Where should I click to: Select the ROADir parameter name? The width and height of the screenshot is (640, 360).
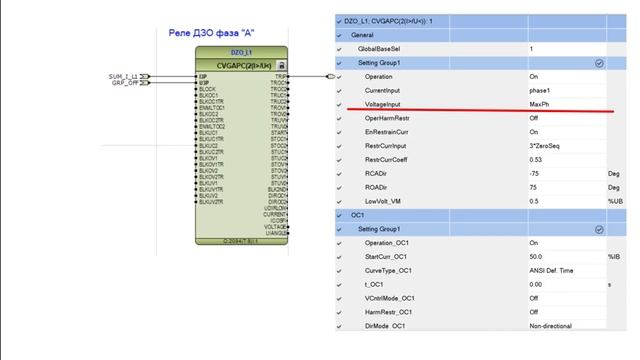[x=376, y=188]
